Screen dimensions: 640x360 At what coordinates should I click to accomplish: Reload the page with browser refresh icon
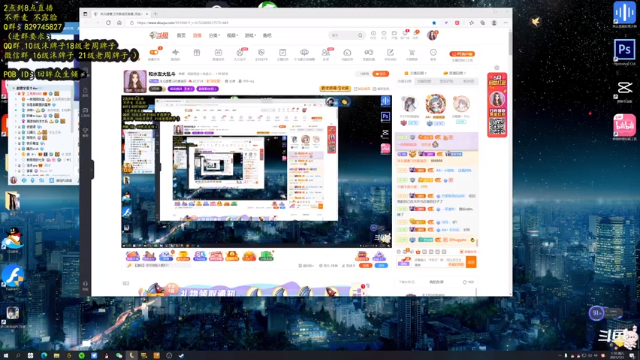click(x=108, y=23)
